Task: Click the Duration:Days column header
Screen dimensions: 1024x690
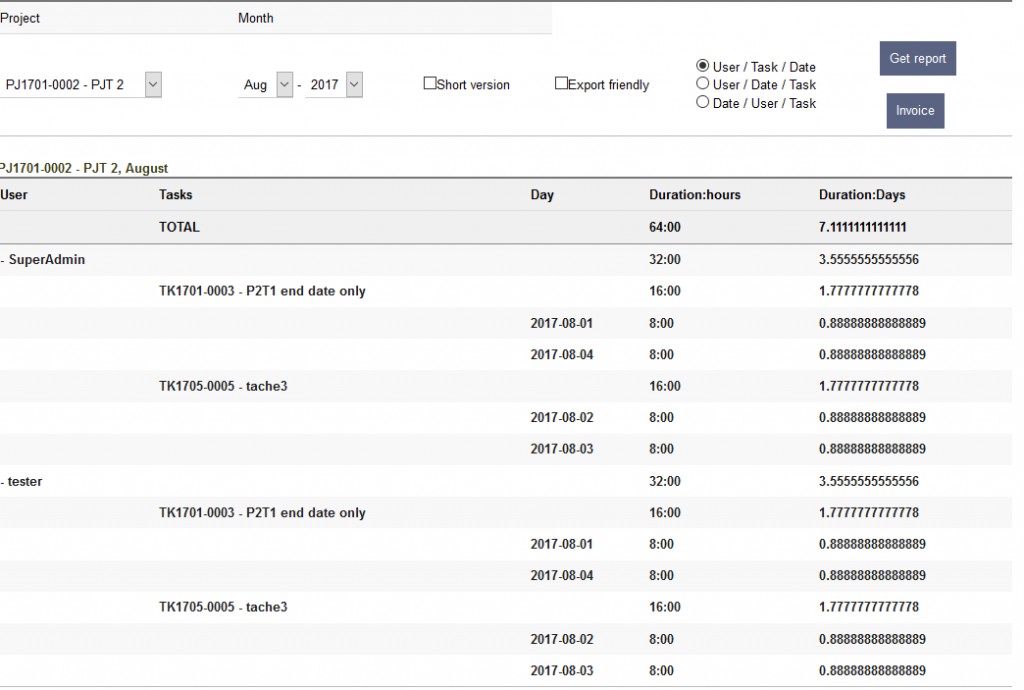Action: (862, 195)
